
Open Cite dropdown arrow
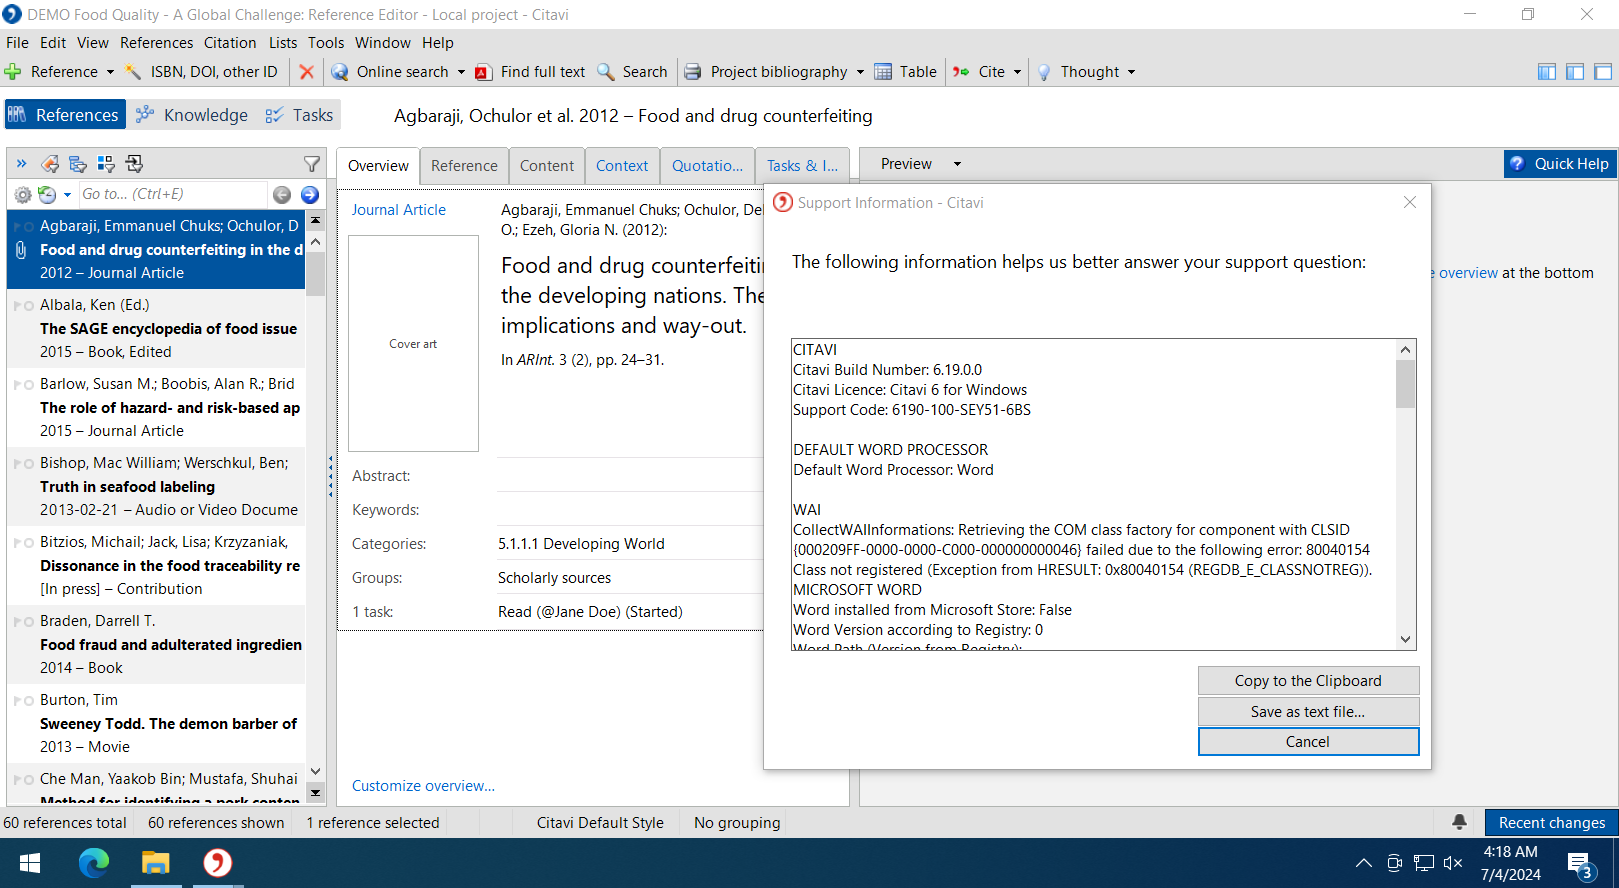pos(1017,72)
